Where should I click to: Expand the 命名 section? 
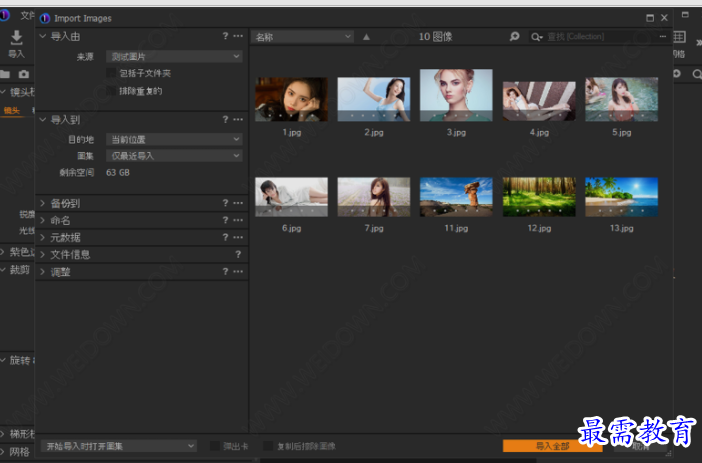(43, 220)
